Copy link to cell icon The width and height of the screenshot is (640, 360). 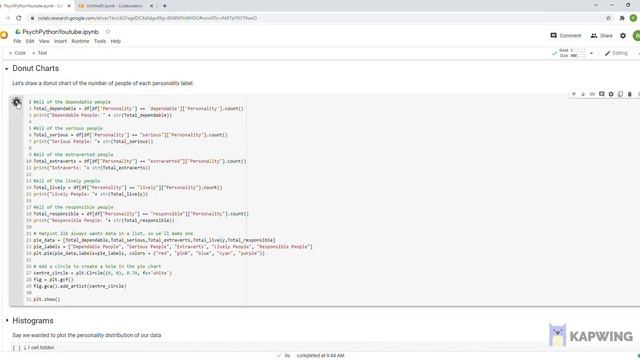[x=592, y=94]
